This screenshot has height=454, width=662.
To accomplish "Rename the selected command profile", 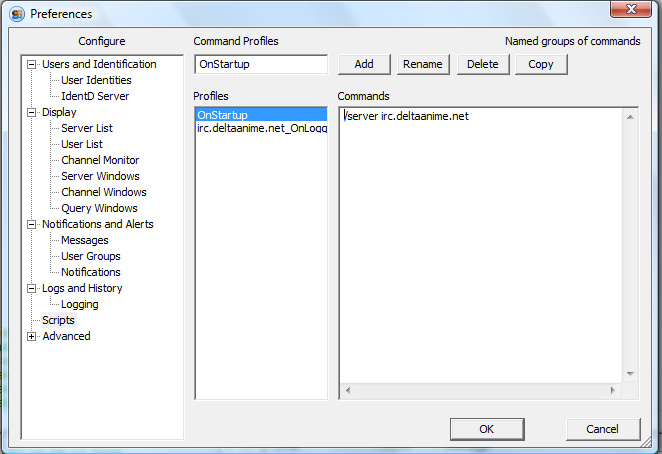I will click(423, 64).
